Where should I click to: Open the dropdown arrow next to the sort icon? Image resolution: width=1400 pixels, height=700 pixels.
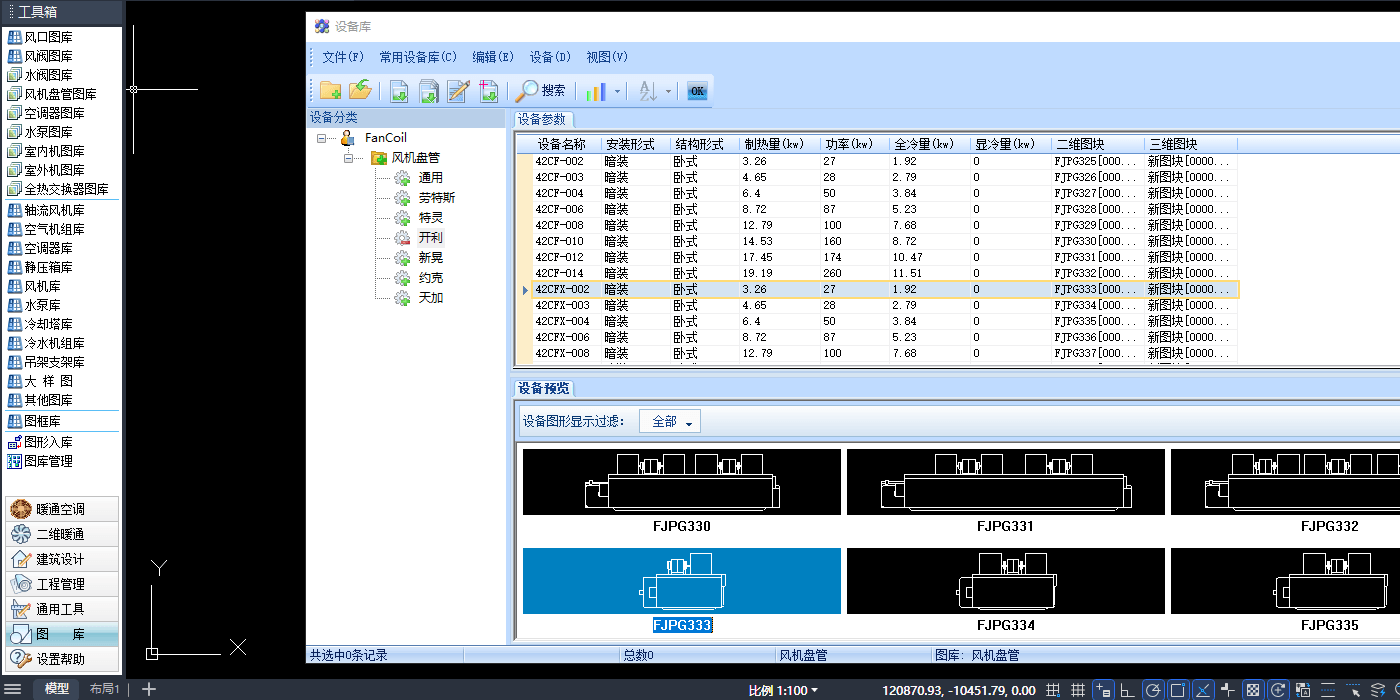(x=668, y=91)
